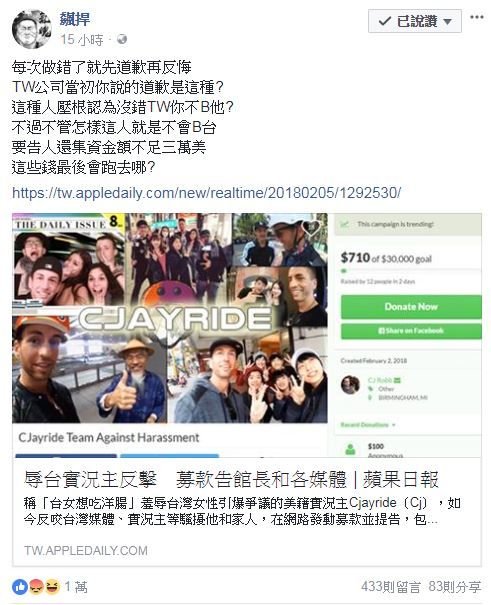491x605 pixels.
Task: Click the Share on Facebook button
Action: coord(411,331)
